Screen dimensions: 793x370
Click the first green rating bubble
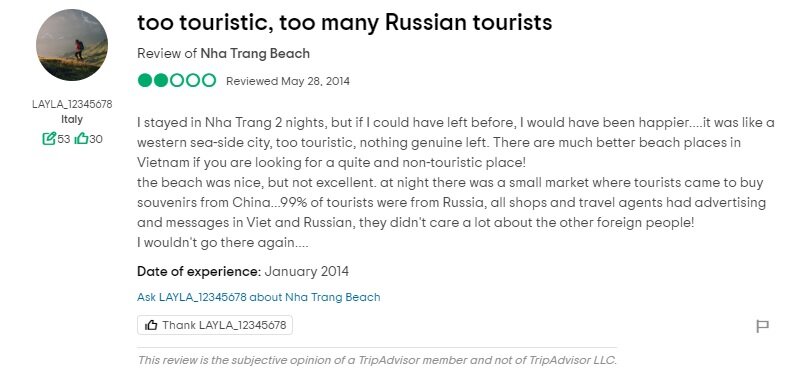tap(145, 80)
